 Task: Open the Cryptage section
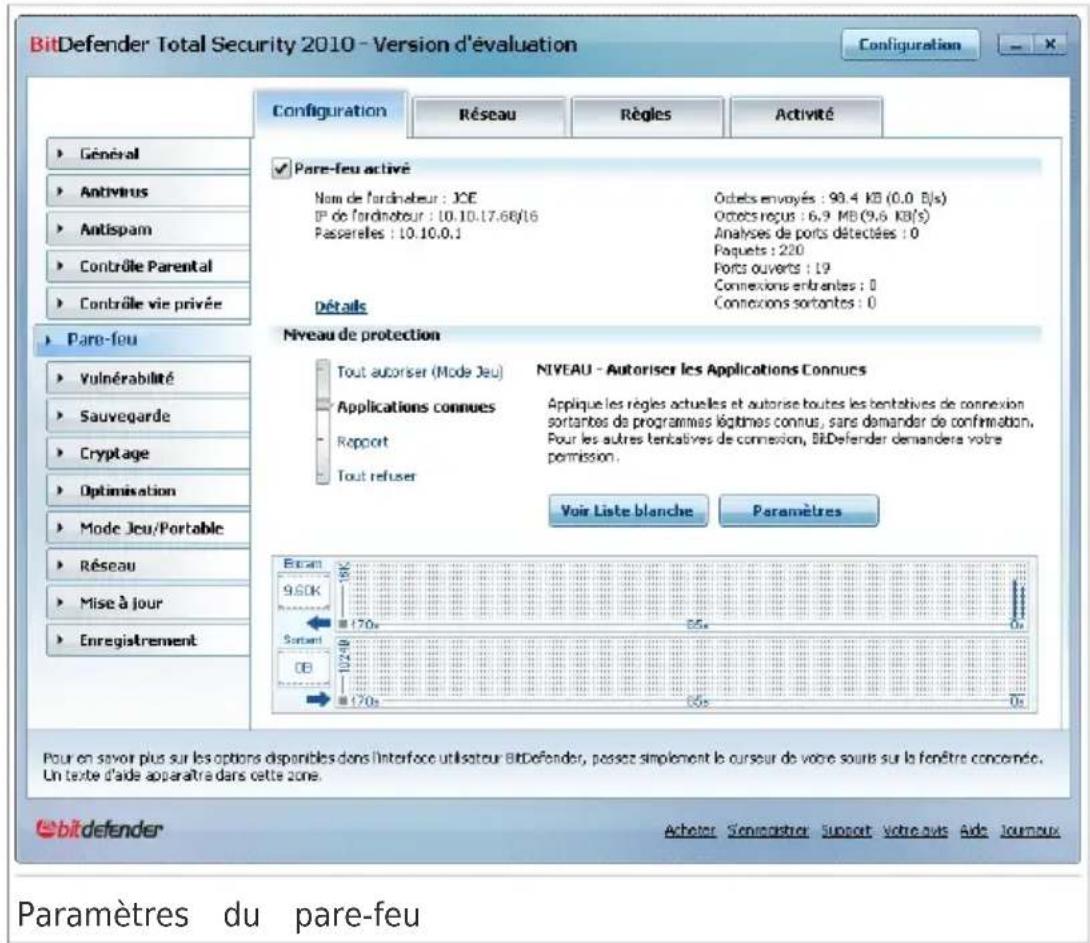[x=148, y=453]
